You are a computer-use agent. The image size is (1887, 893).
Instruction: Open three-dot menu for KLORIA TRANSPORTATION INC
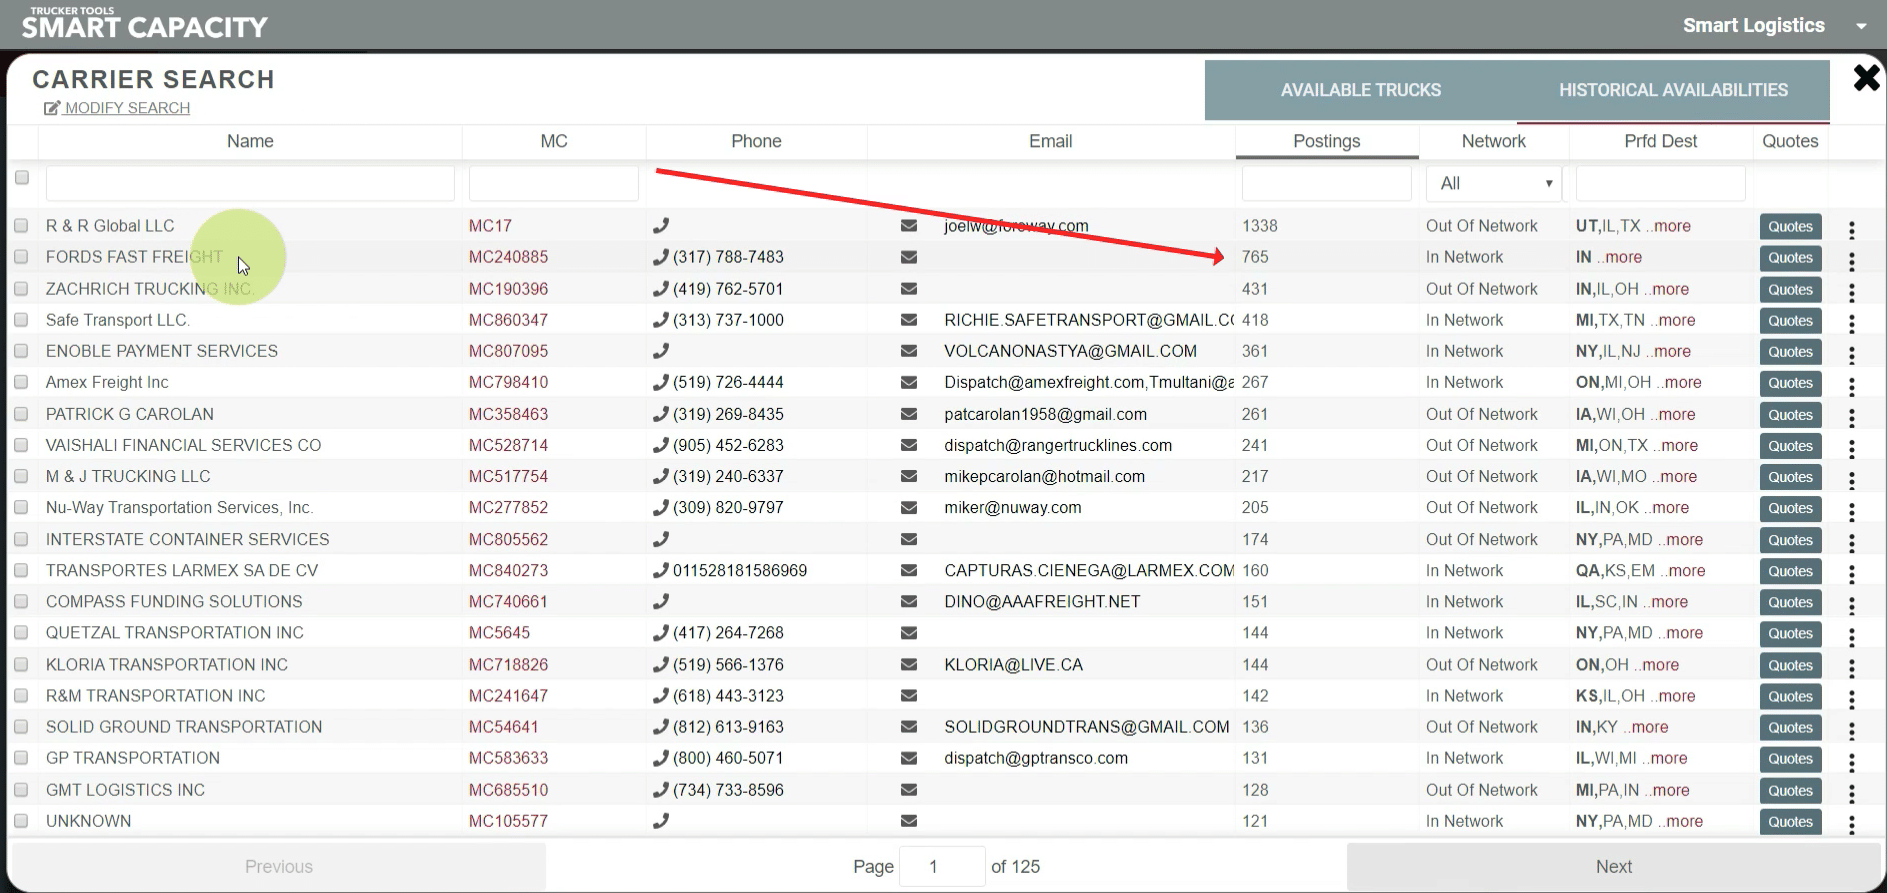pos(1852,668)
